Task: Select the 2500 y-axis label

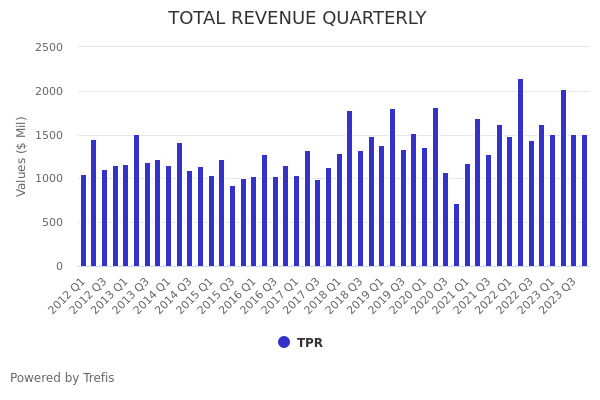Action: [49, 47]
